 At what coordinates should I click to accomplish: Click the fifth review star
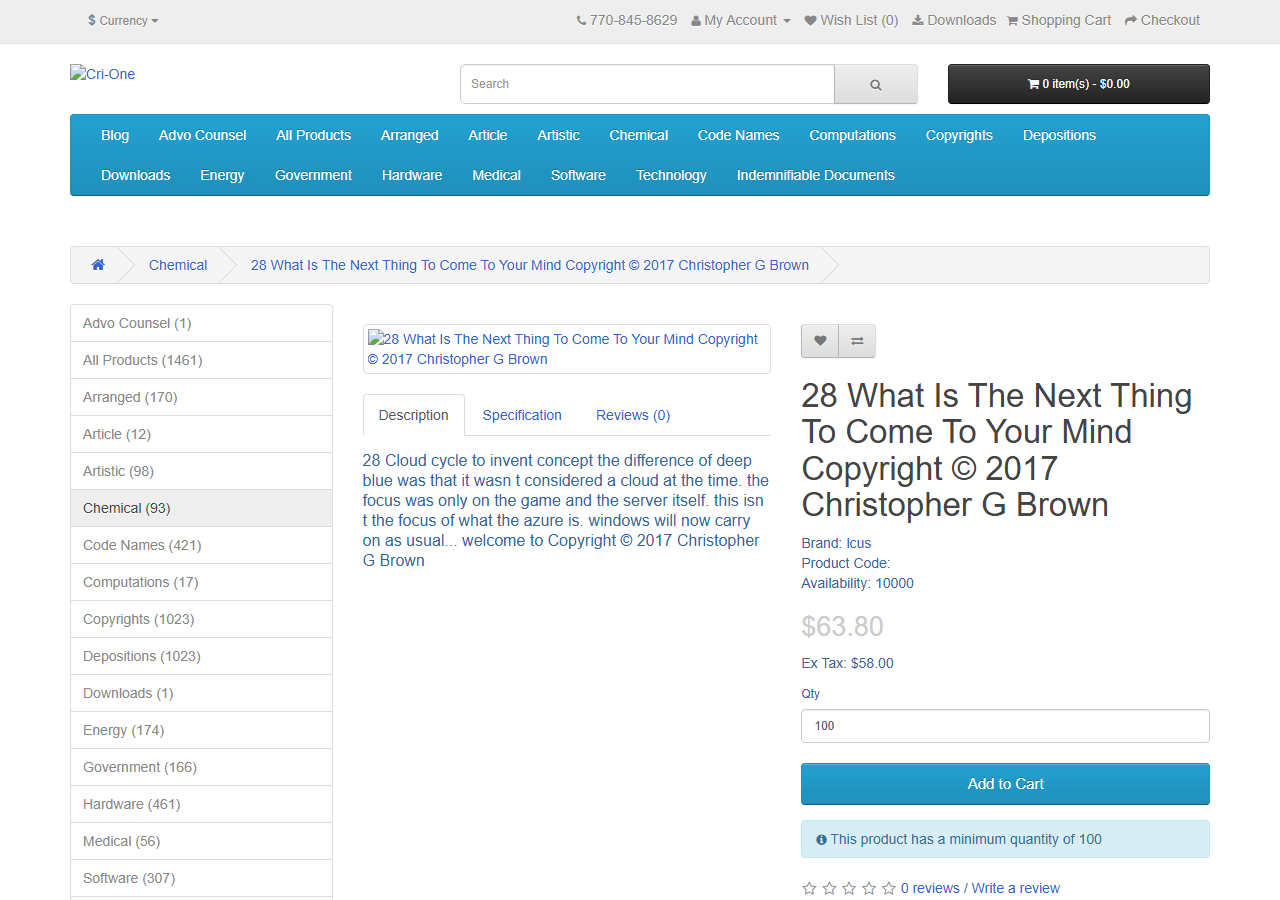[x=888, y=888]
